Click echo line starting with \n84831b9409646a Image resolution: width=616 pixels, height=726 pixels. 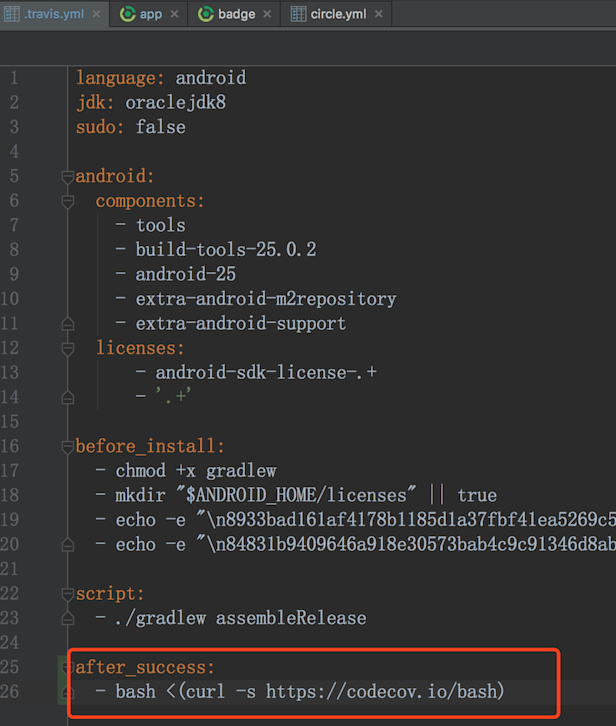coord(365,544)
